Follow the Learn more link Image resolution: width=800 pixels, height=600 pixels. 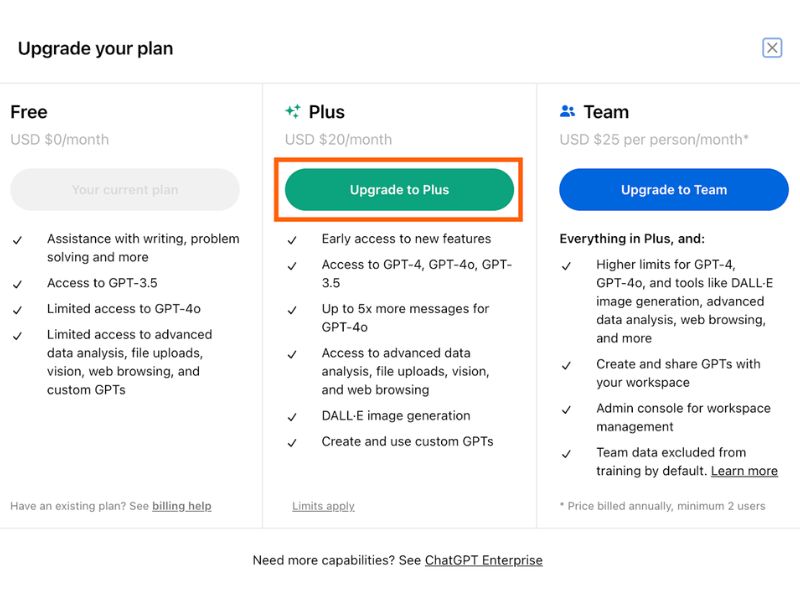(x=744, y=471)
